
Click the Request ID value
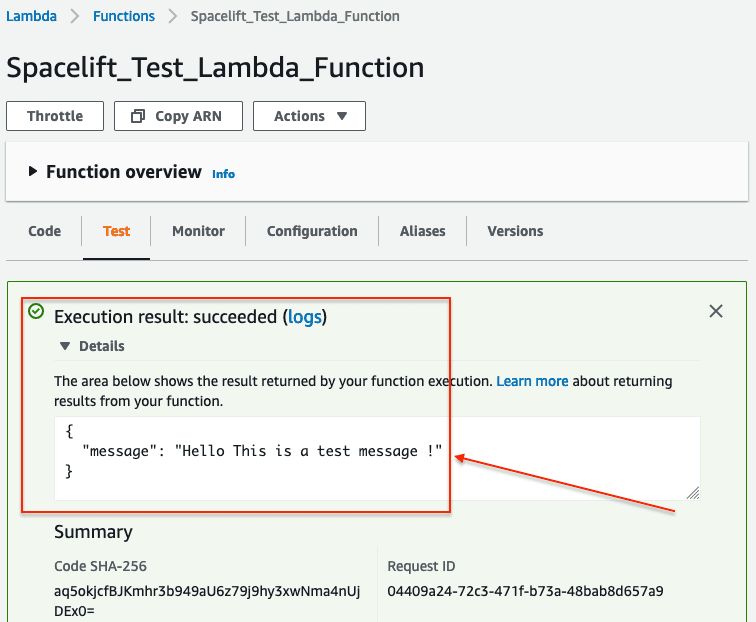click(x=526, y=591)
